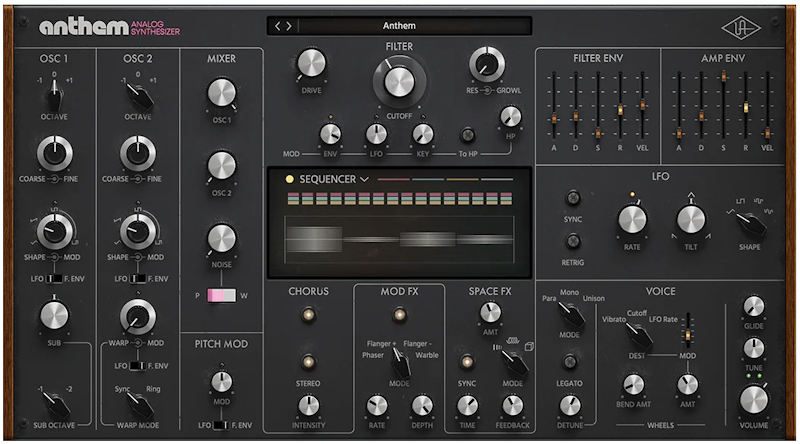The width and height of the screenshot is (800, 444).
Task: Click the OSC 2 Octave switch
Action: pos(139,95)
